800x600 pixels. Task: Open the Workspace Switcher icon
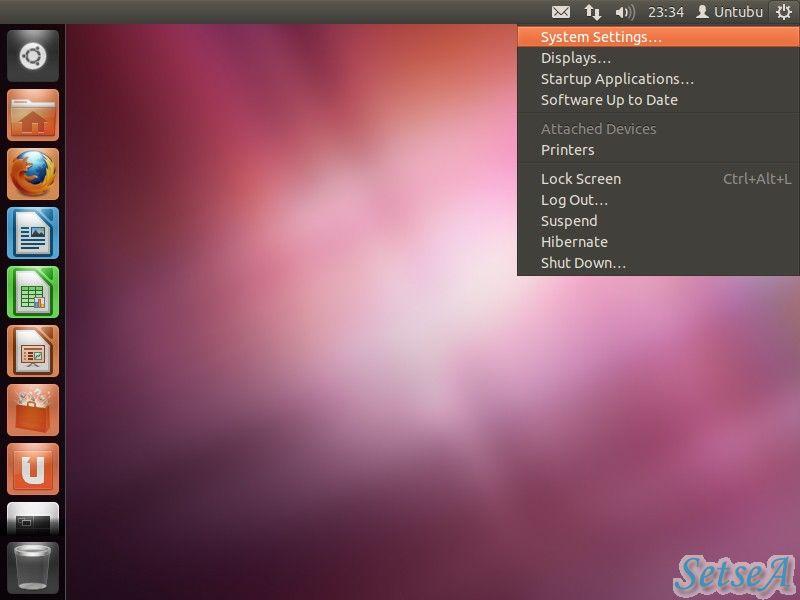tap(33, 519)
